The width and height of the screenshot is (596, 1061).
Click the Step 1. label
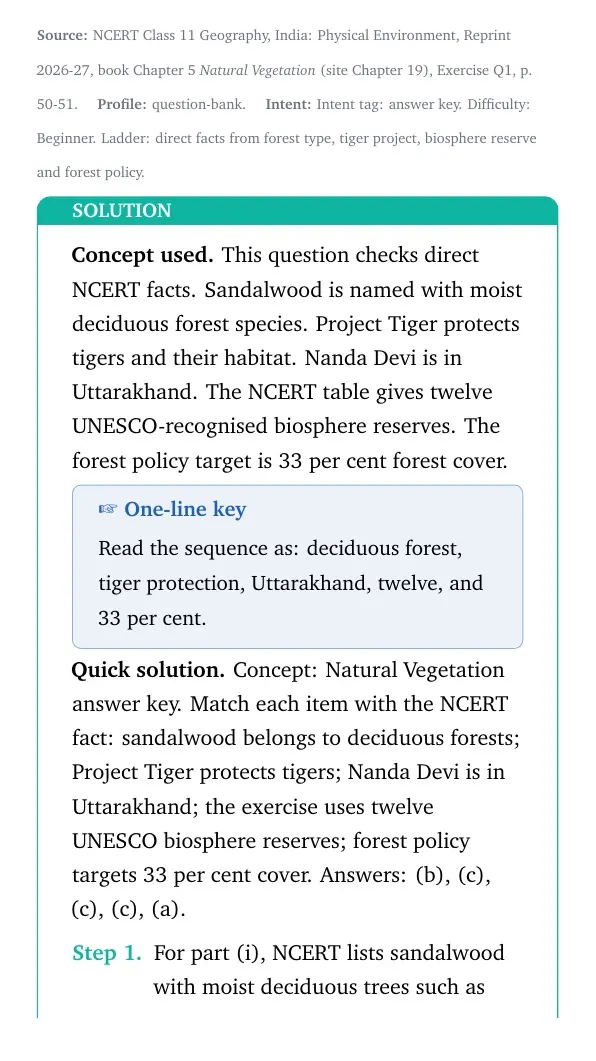[x=107, y=953]
